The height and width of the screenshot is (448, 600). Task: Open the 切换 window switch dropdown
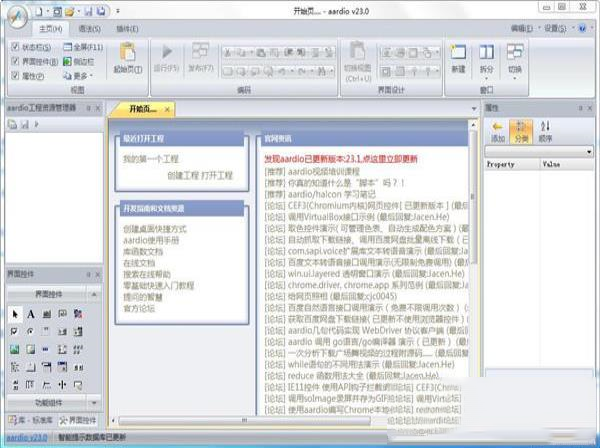pyautogui.click(x=515, y=57)
